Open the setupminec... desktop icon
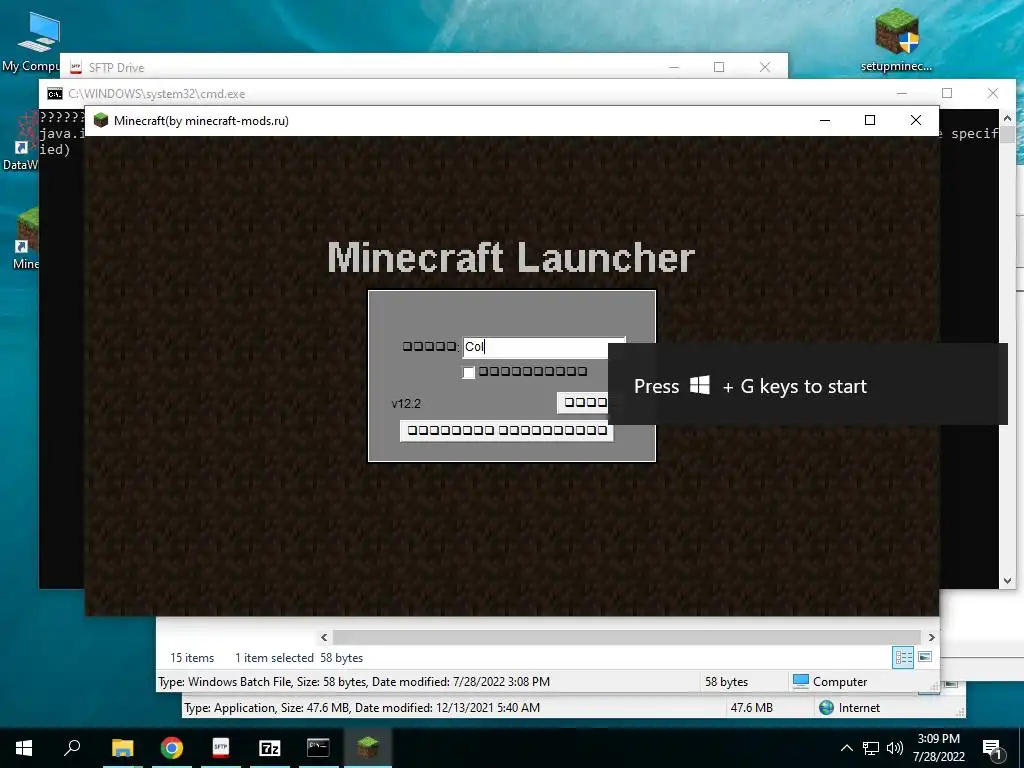1024x768 pixels. (896, 39)
